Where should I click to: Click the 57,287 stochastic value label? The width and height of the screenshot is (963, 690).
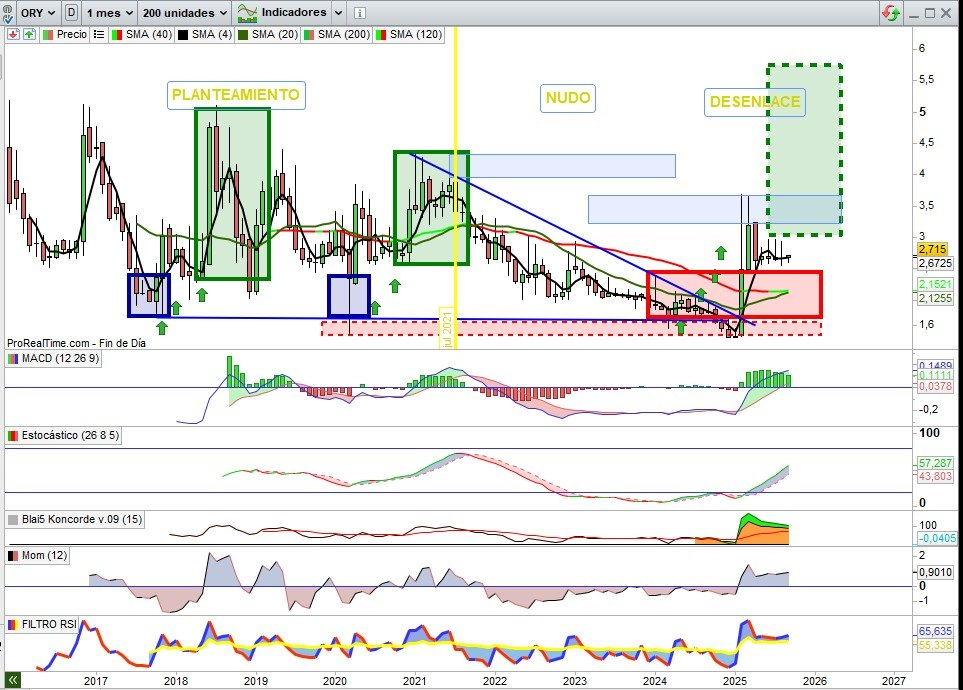pyautogui.click(x=935, y=463)
